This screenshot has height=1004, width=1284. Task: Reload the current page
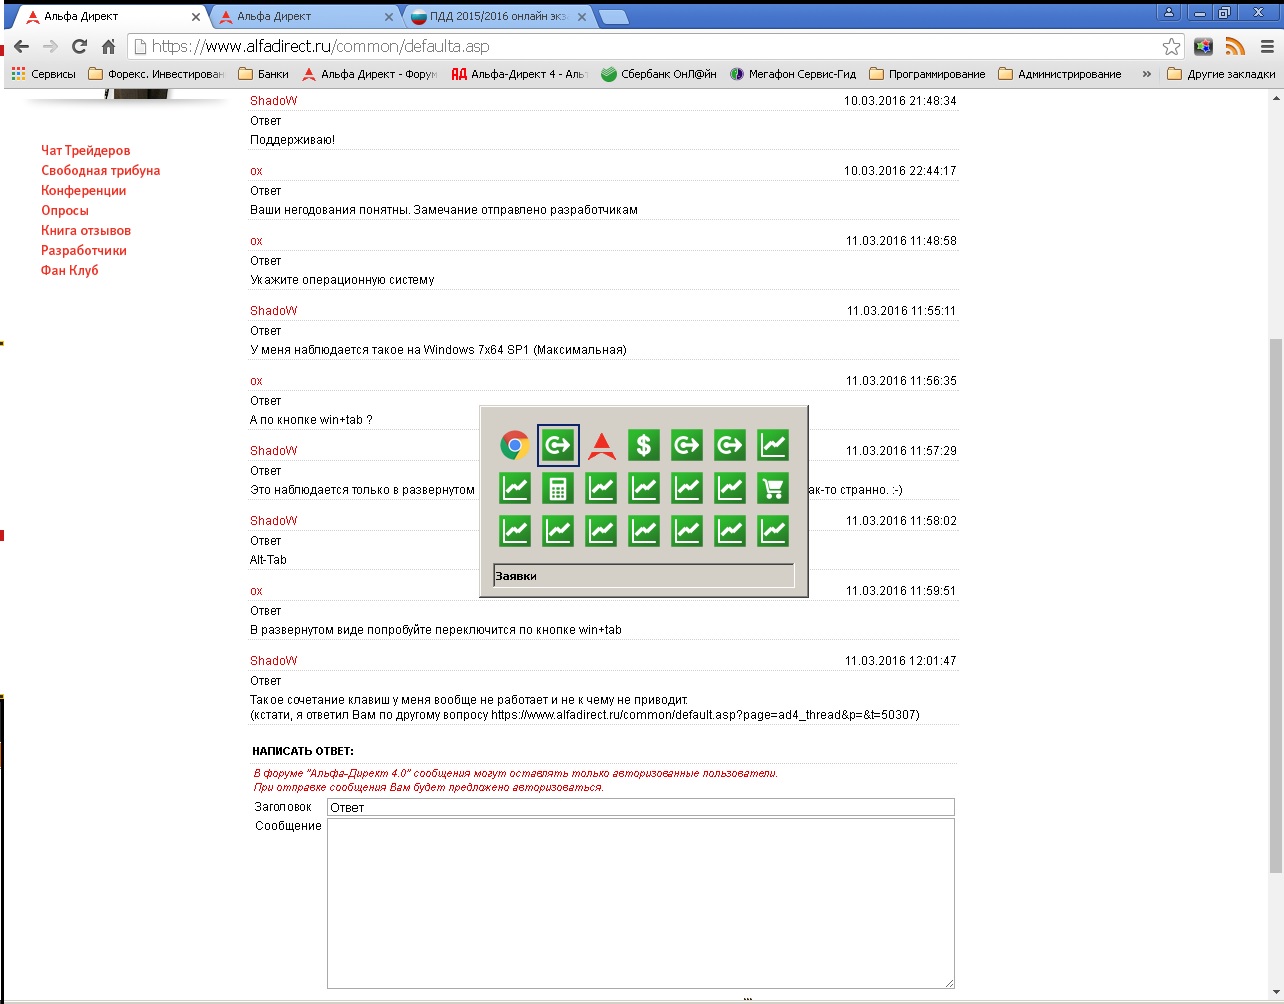pos(80,46)
